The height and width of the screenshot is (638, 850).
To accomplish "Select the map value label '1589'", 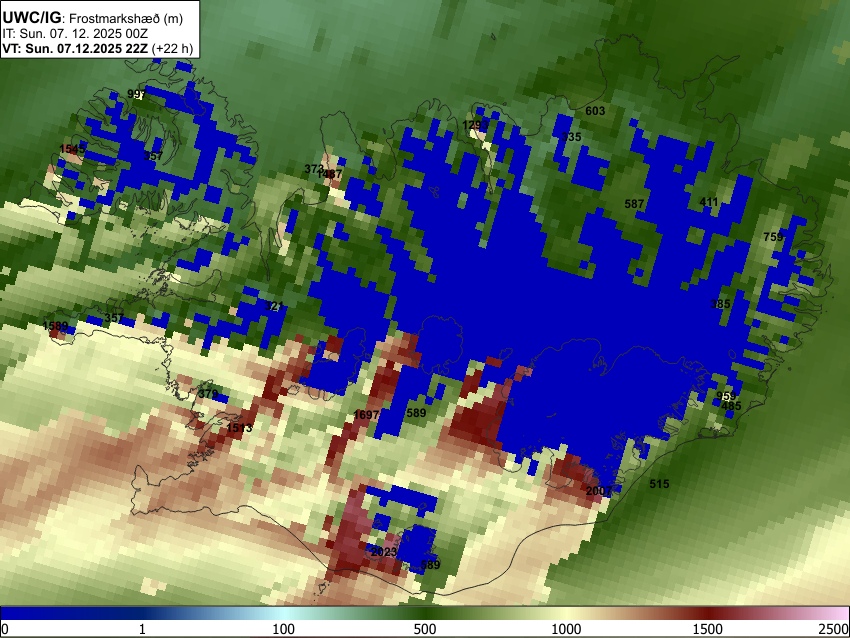I will tap(55, 326).
